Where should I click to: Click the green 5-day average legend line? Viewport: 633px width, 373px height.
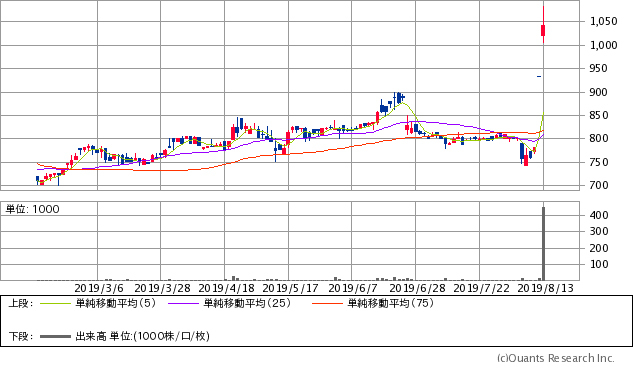[56, 304]
